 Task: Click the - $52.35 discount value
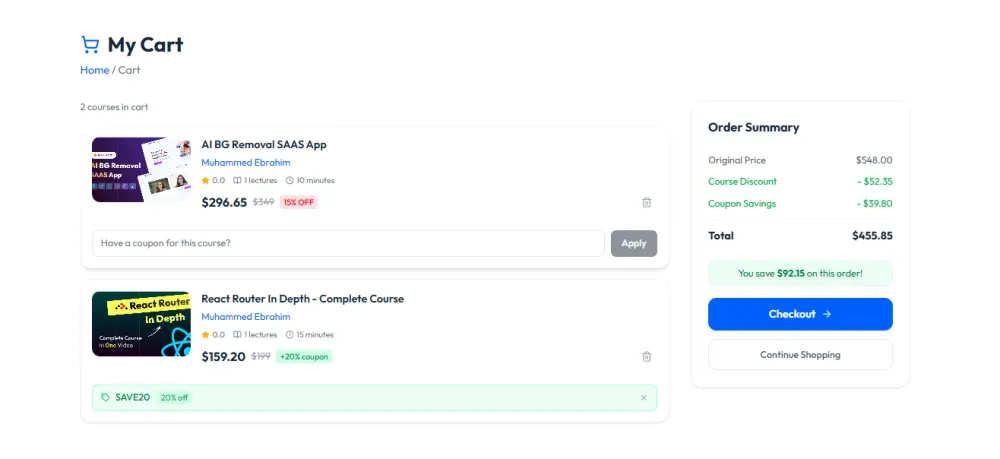click(x=874, y=182)
